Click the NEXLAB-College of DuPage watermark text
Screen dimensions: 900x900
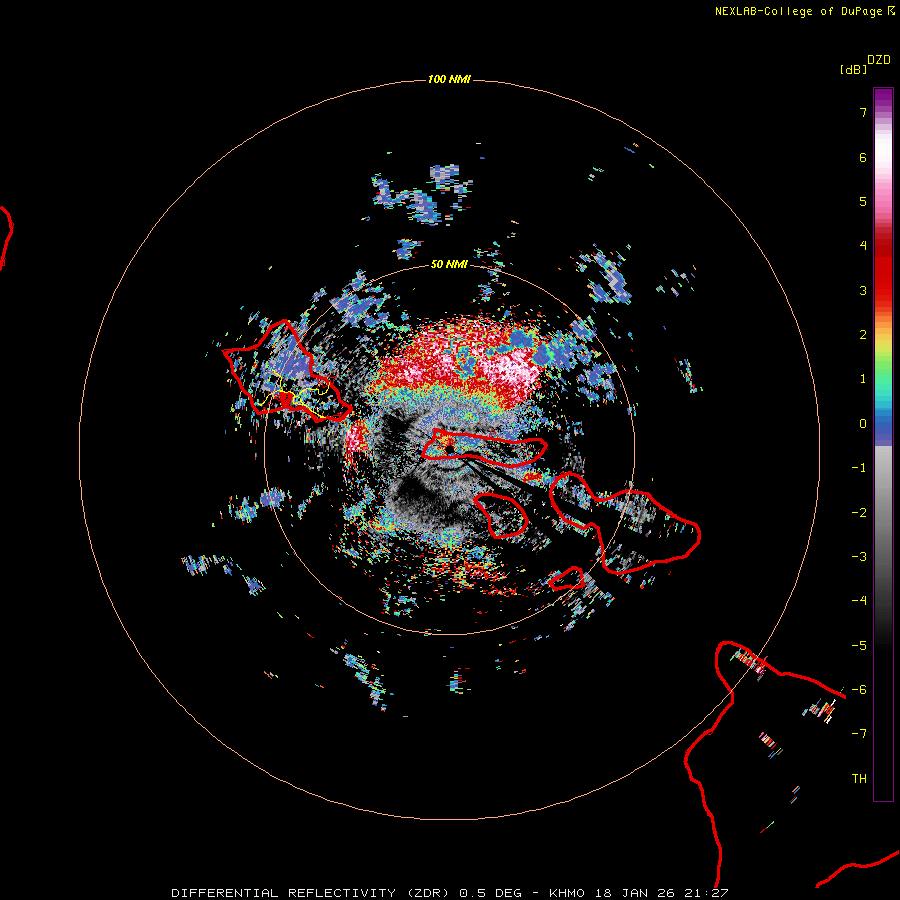point(804,11)
